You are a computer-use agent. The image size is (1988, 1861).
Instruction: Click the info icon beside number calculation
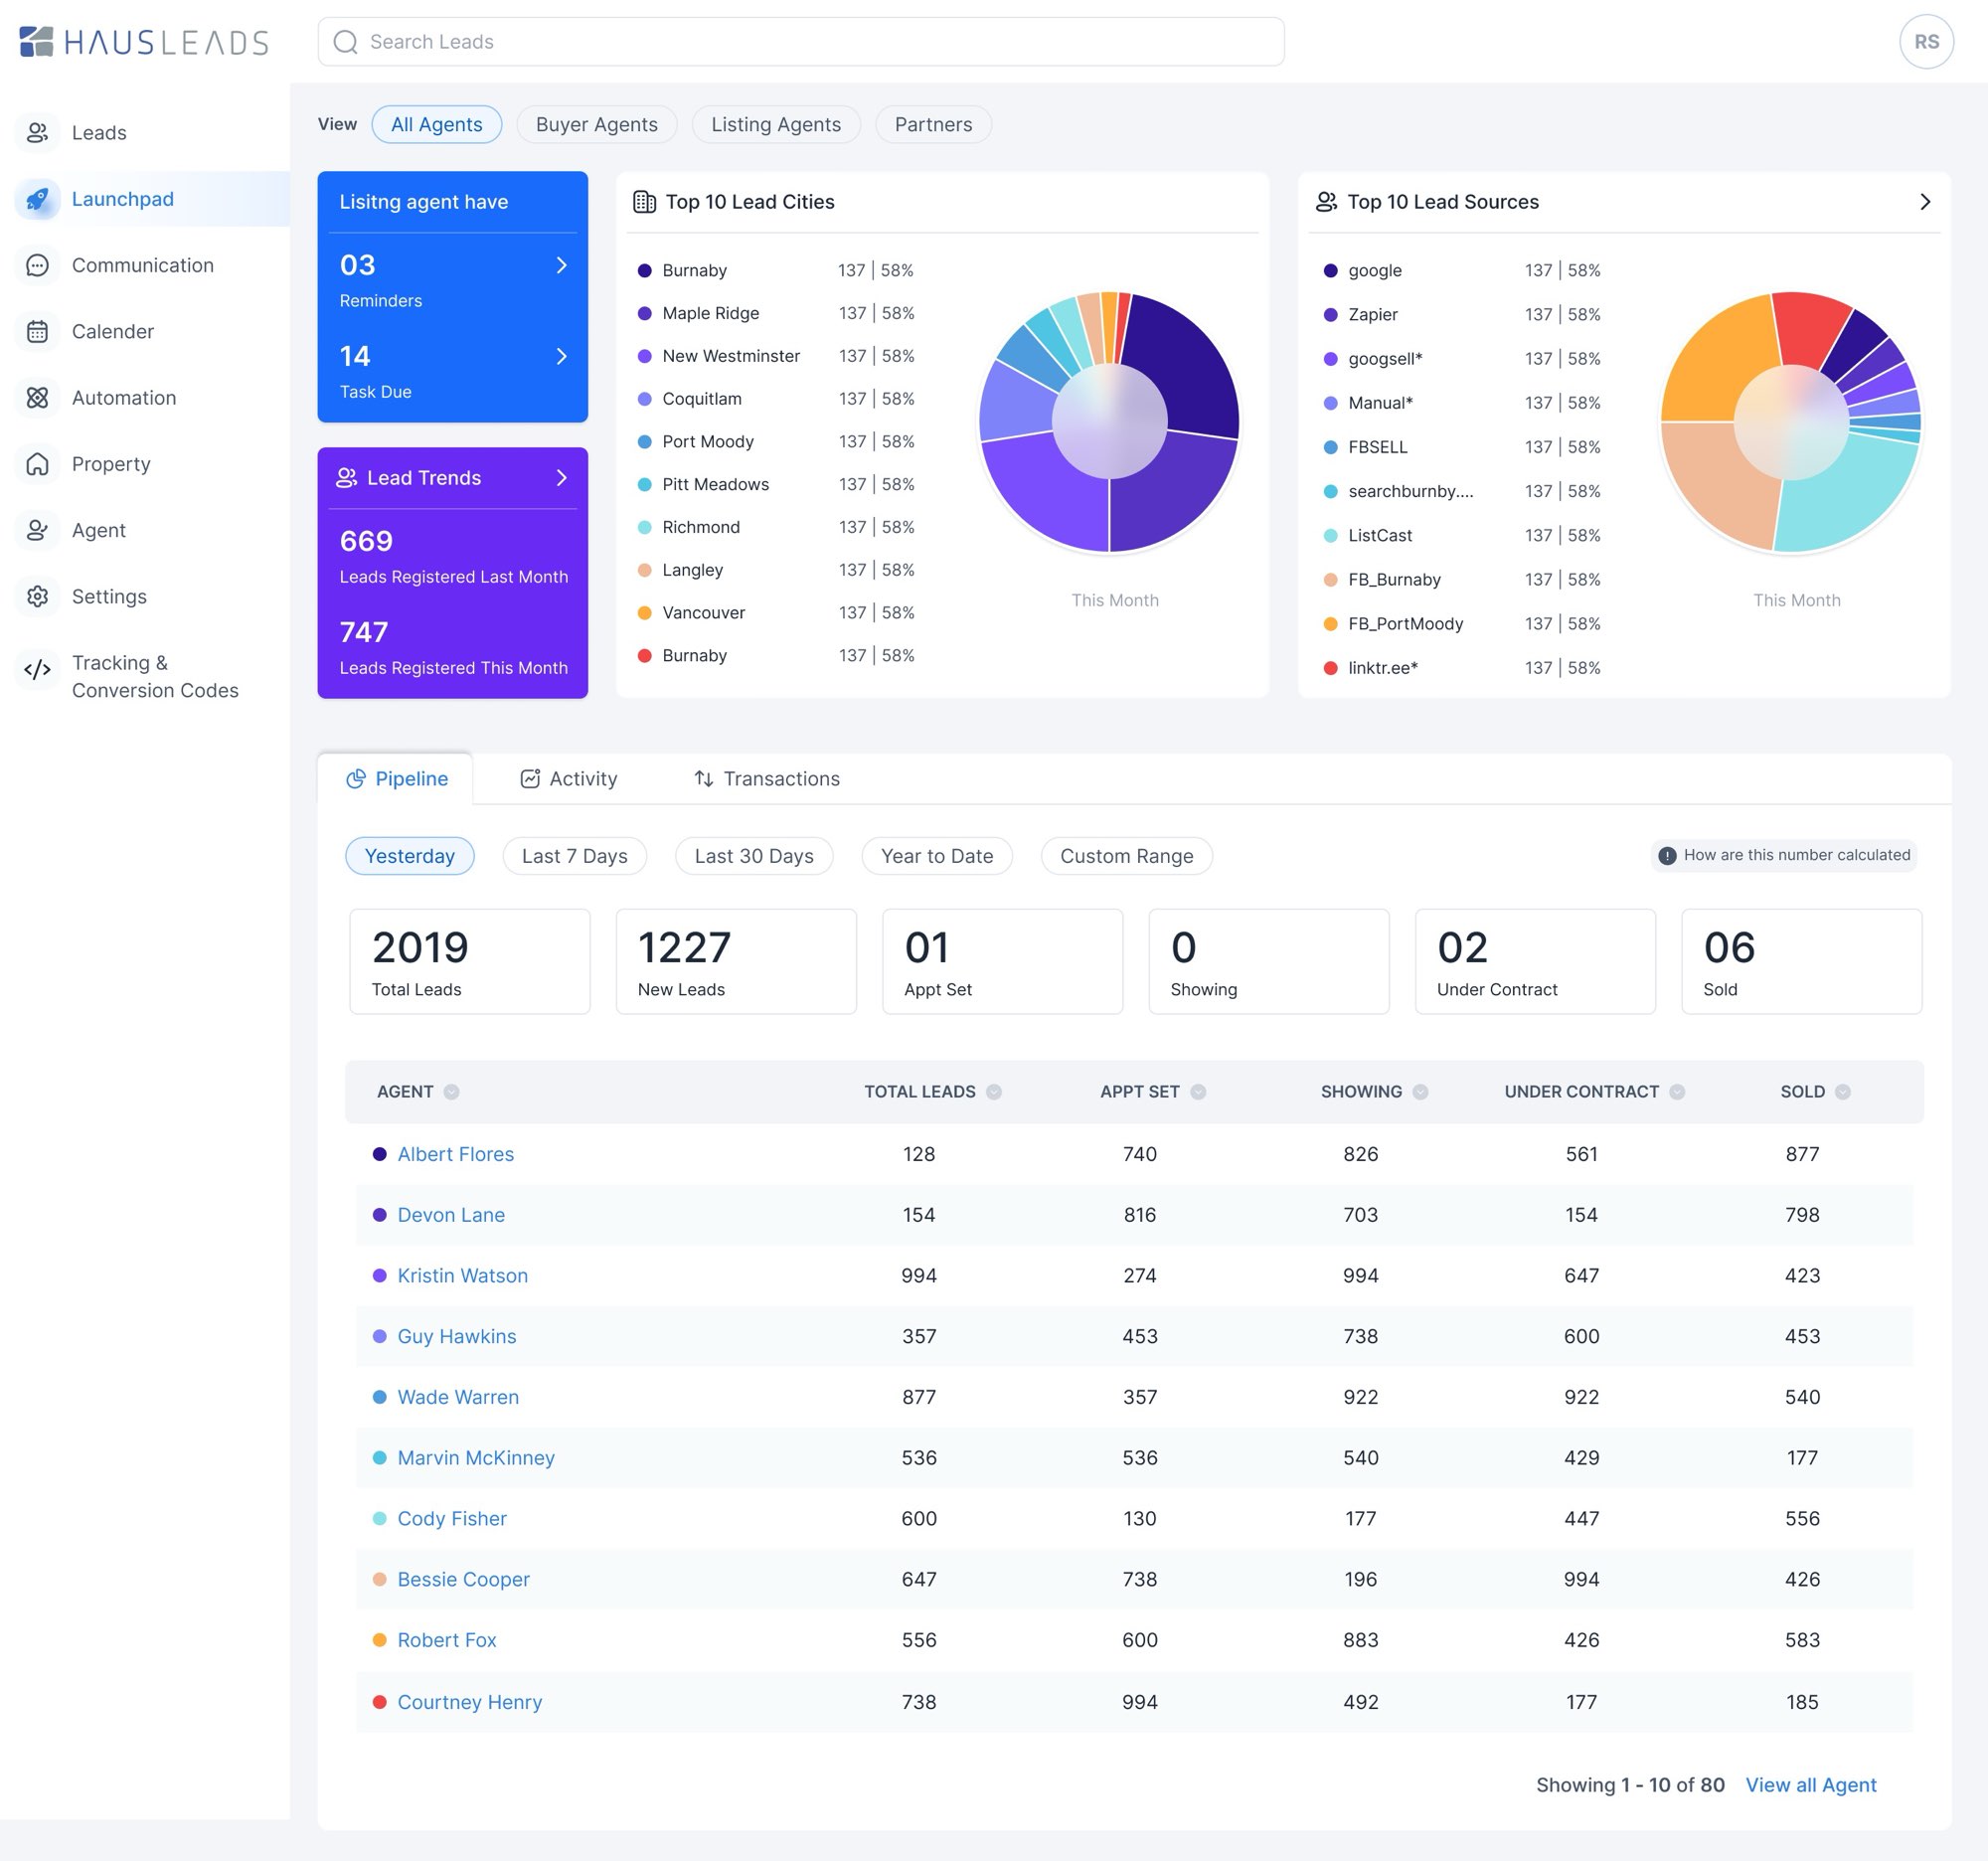click(x=1667, y=856)
